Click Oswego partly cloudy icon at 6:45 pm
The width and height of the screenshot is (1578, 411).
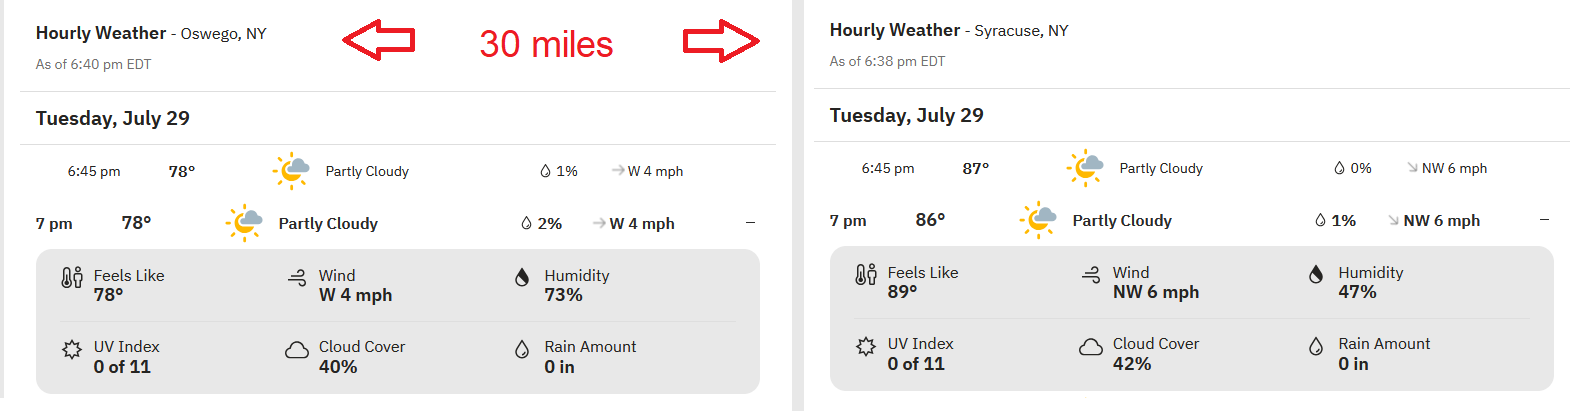[291, 171]
